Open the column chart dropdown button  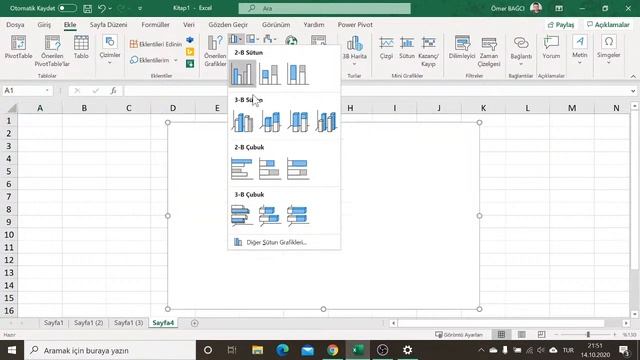click(236, 39)
